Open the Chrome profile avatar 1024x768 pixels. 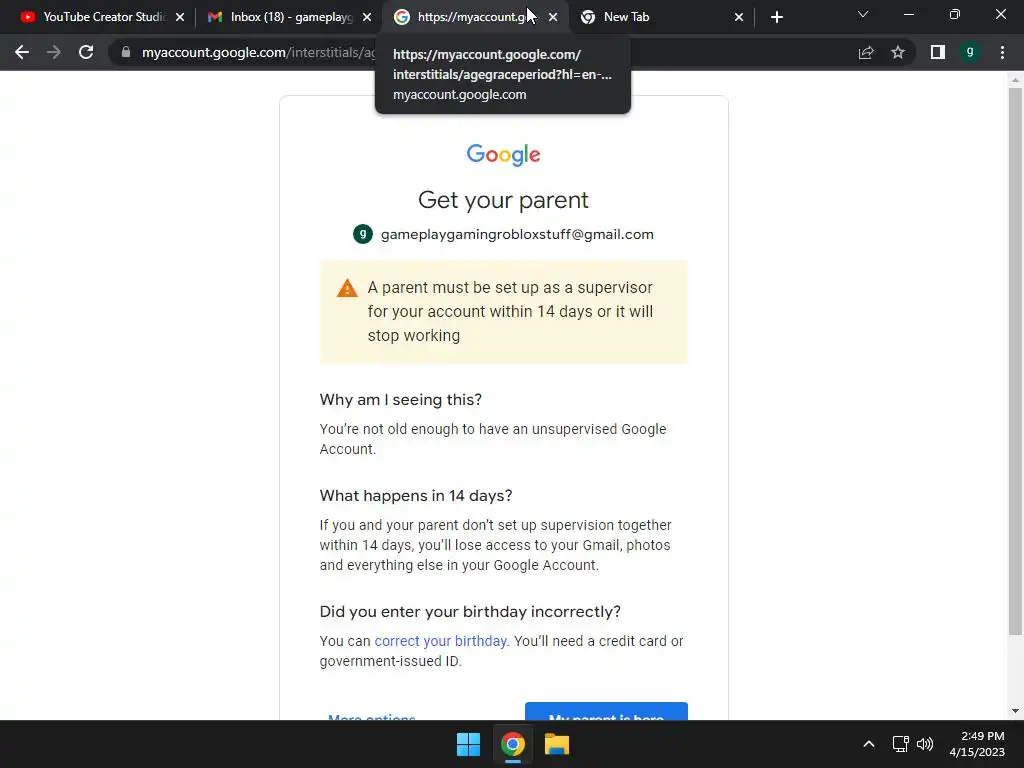click(970, 52)
